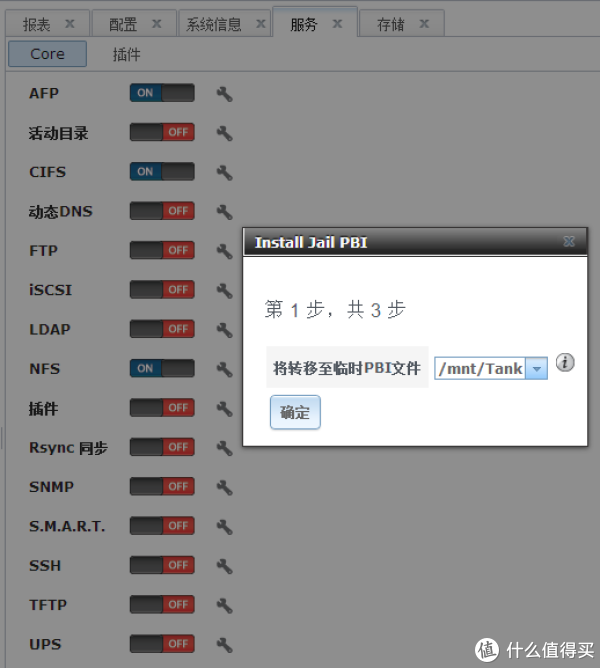Toggle the S.M.A.R.T. service on
The width and height of the screenshot is (600, 668).
(x=162, y=526)
